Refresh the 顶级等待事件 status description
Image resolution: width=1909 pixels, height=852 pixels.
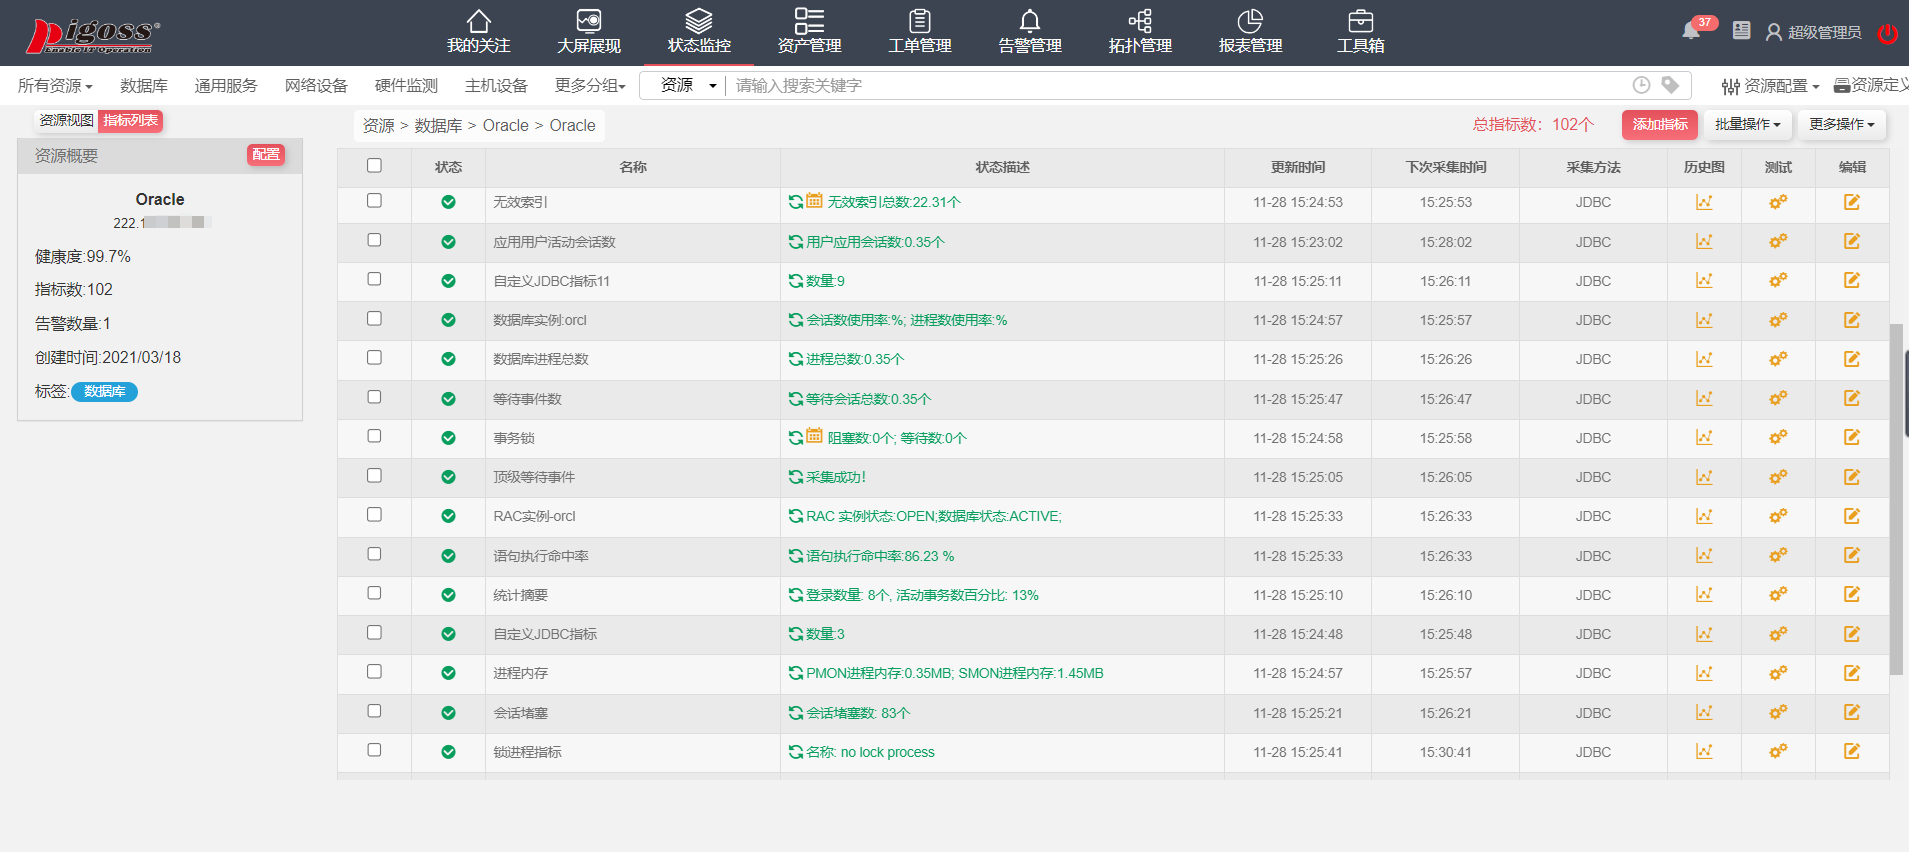(796, 477)
